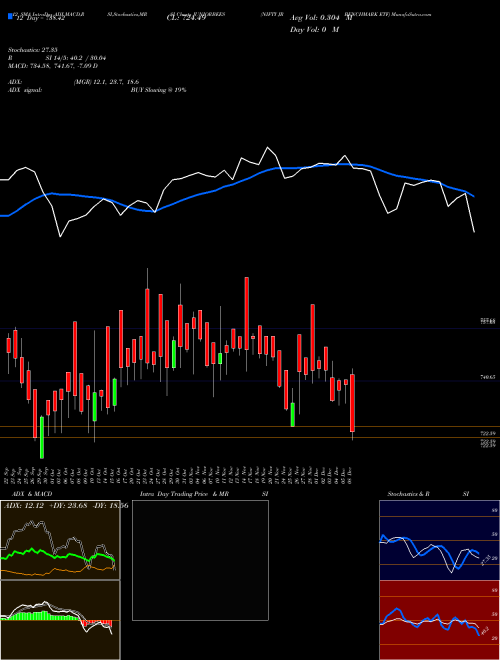Click the 'Intra Day Trading Price & MRSI' heading
This screenshot has width=500, height=660.
point(204,494)
